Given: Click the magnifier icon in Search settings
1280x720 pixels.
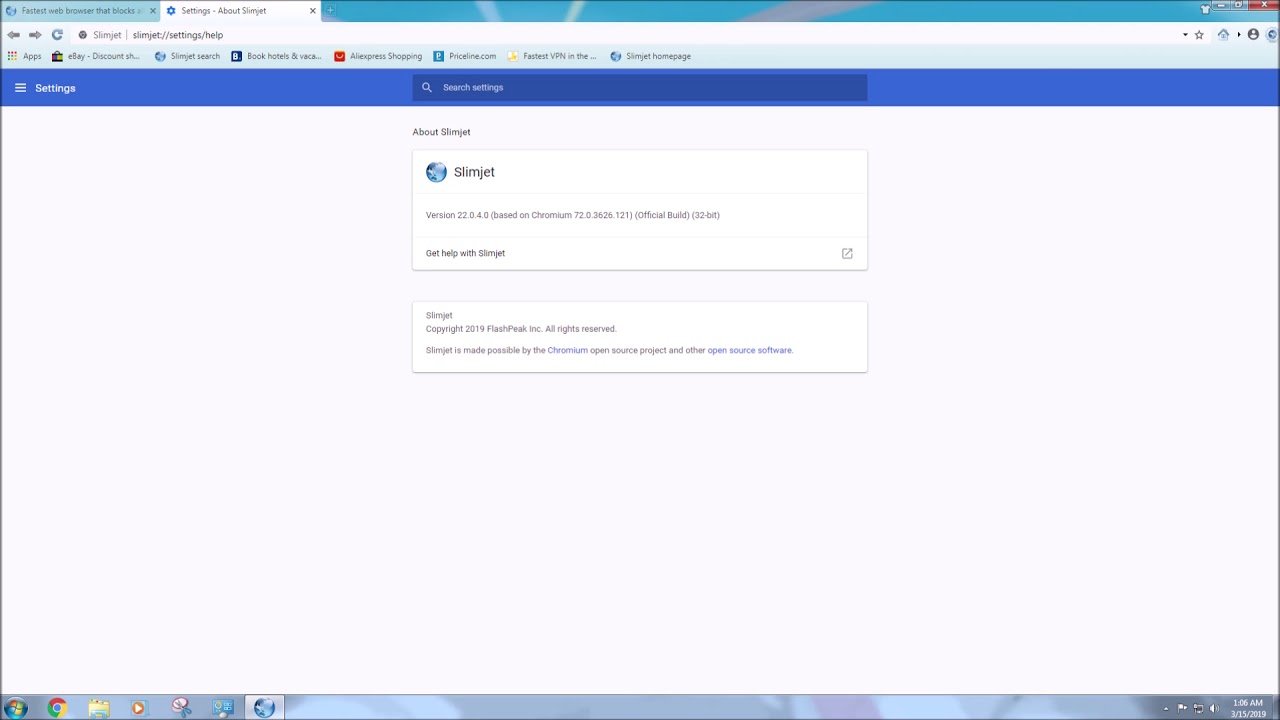Looking at the screenshot, I should click(x=427, y=87).
